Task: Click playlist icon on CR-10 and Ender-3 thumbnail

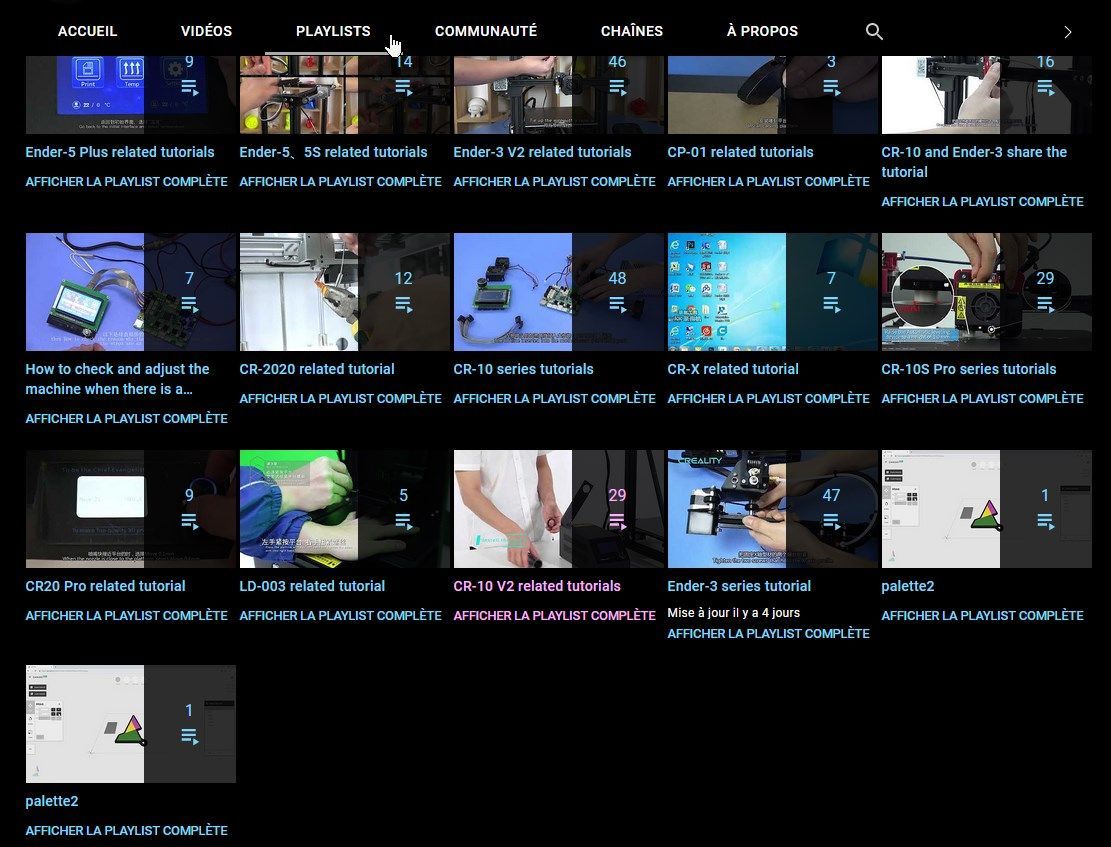Action: click(1045, 88)
